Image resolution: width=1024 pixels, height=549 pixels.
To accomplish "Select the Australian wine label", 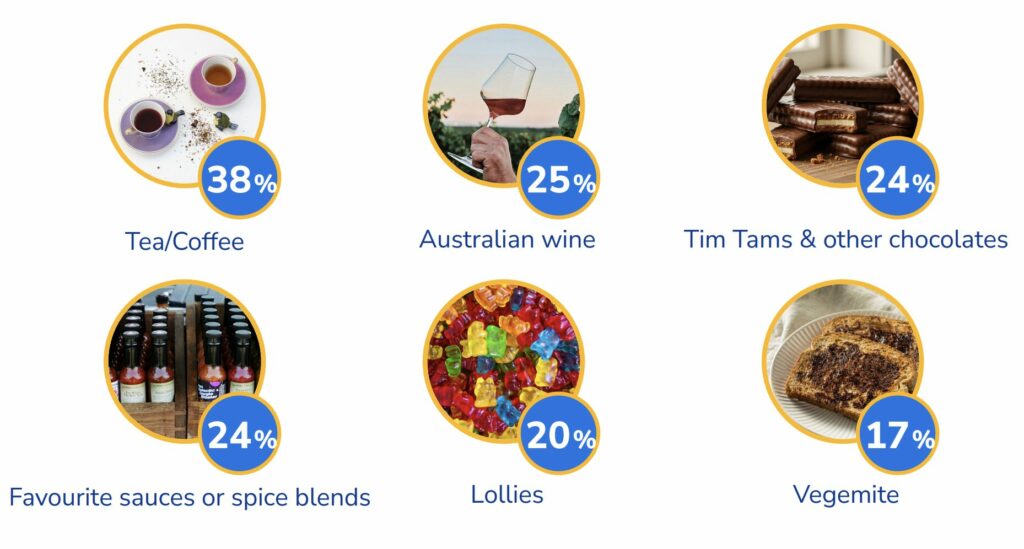I will pos(507,240).
